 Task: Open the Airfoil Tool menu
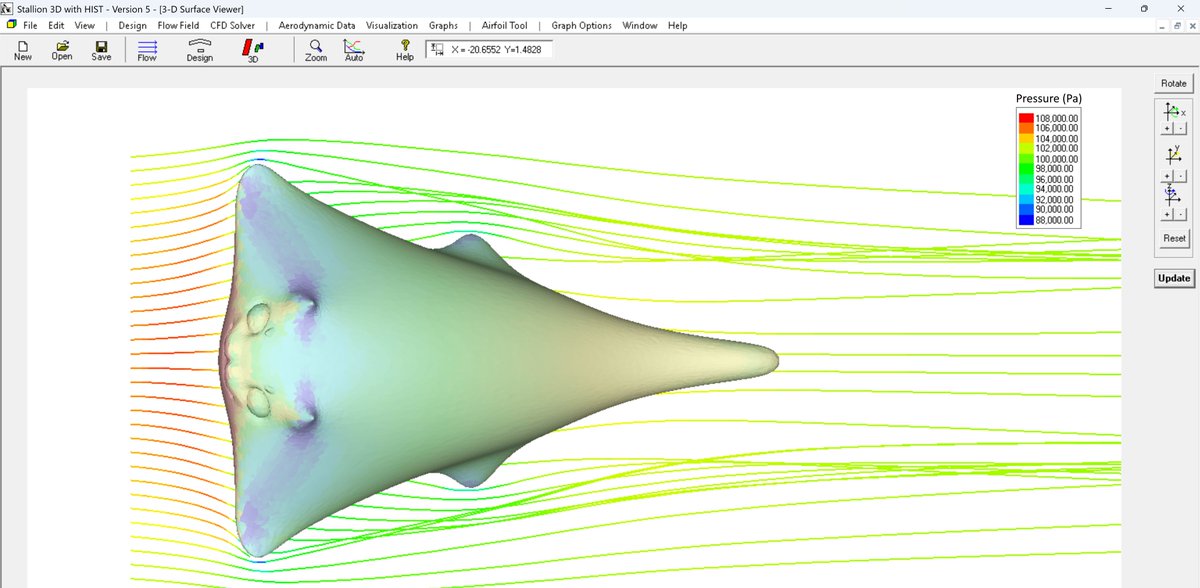tap(505, 25)
